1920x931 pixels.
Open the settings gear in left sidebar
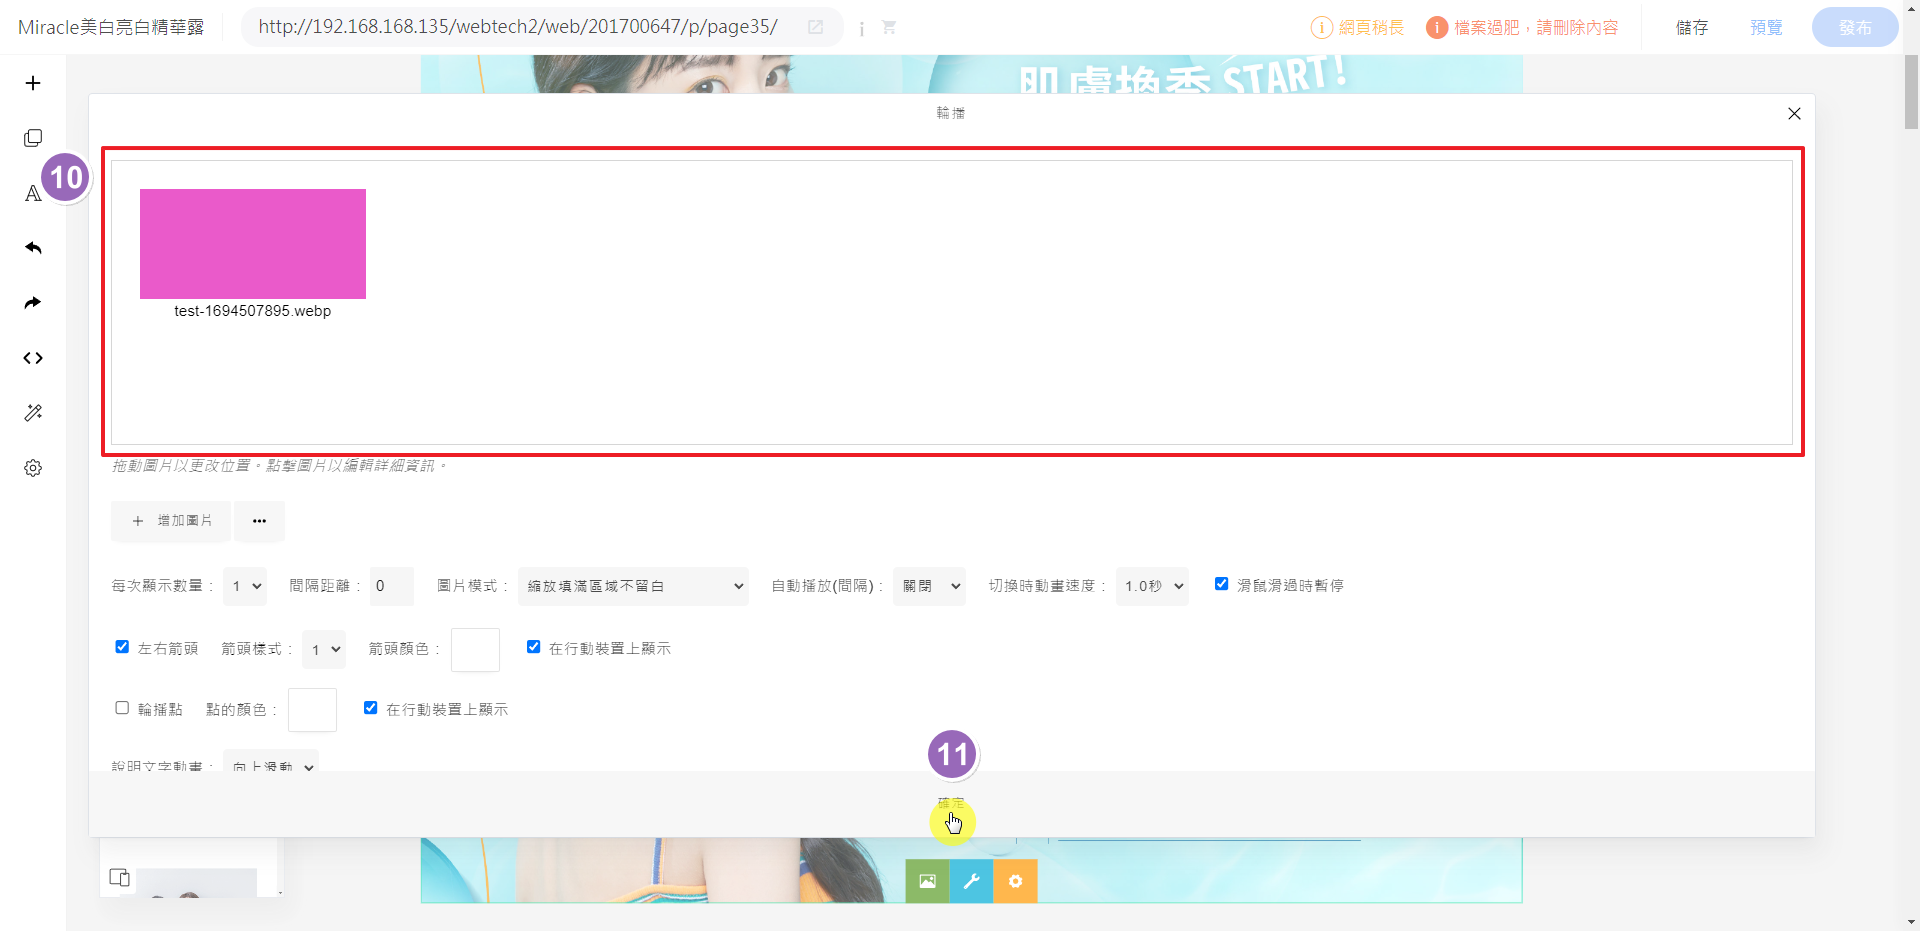pyautogui.click(x=33, y=468)
